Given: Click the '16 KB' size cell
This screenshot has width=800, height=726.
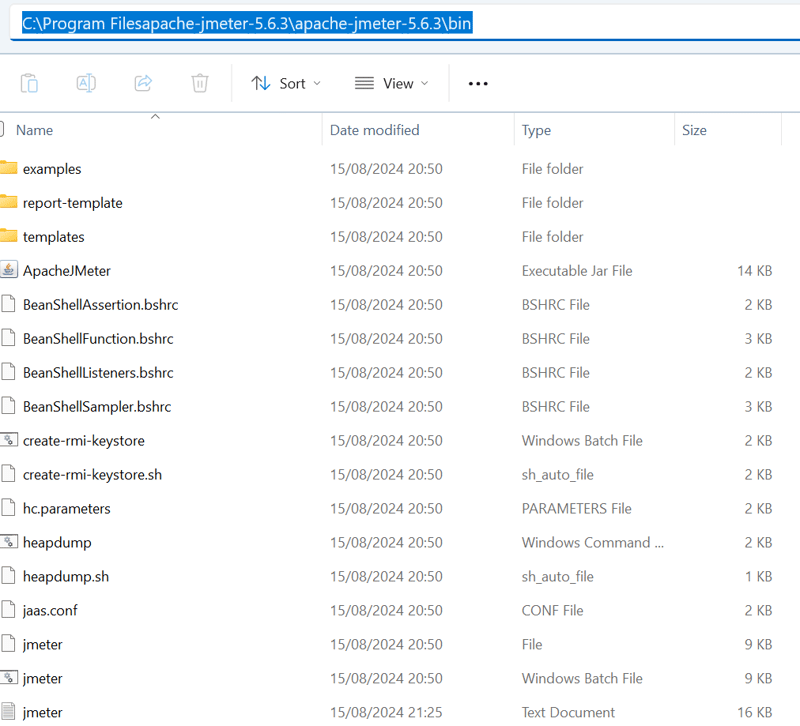Looking at the screenshot, I should 755,712.
